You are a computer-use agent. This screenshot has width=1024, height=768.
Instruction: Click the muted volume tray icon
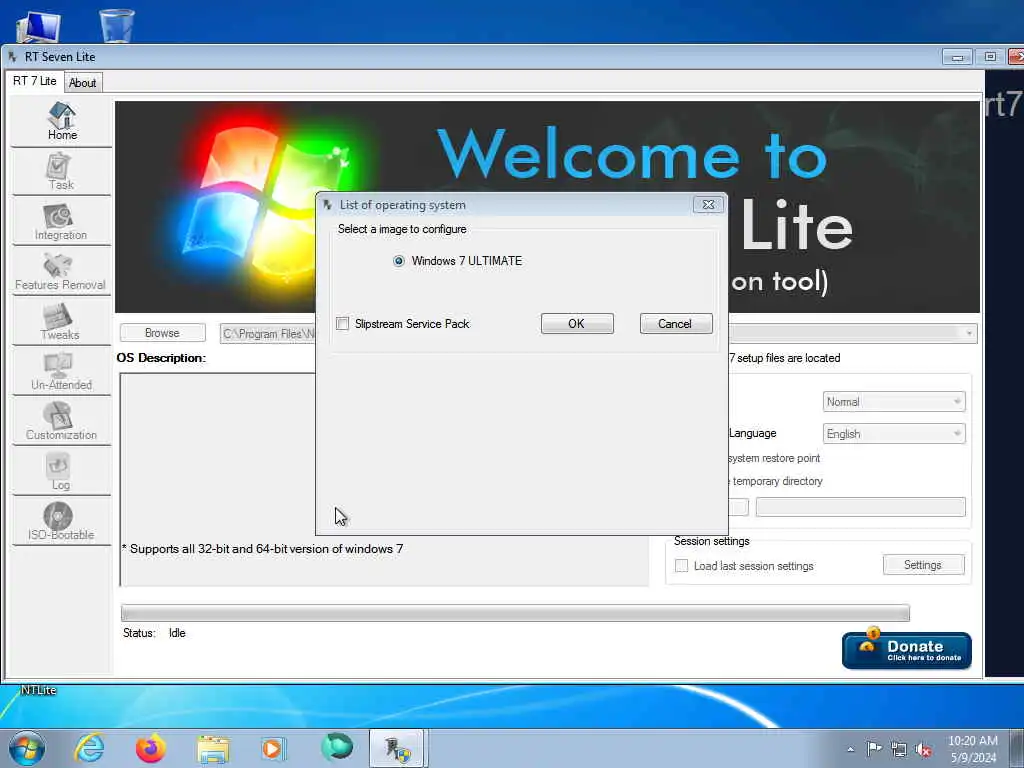pos(923,749)
